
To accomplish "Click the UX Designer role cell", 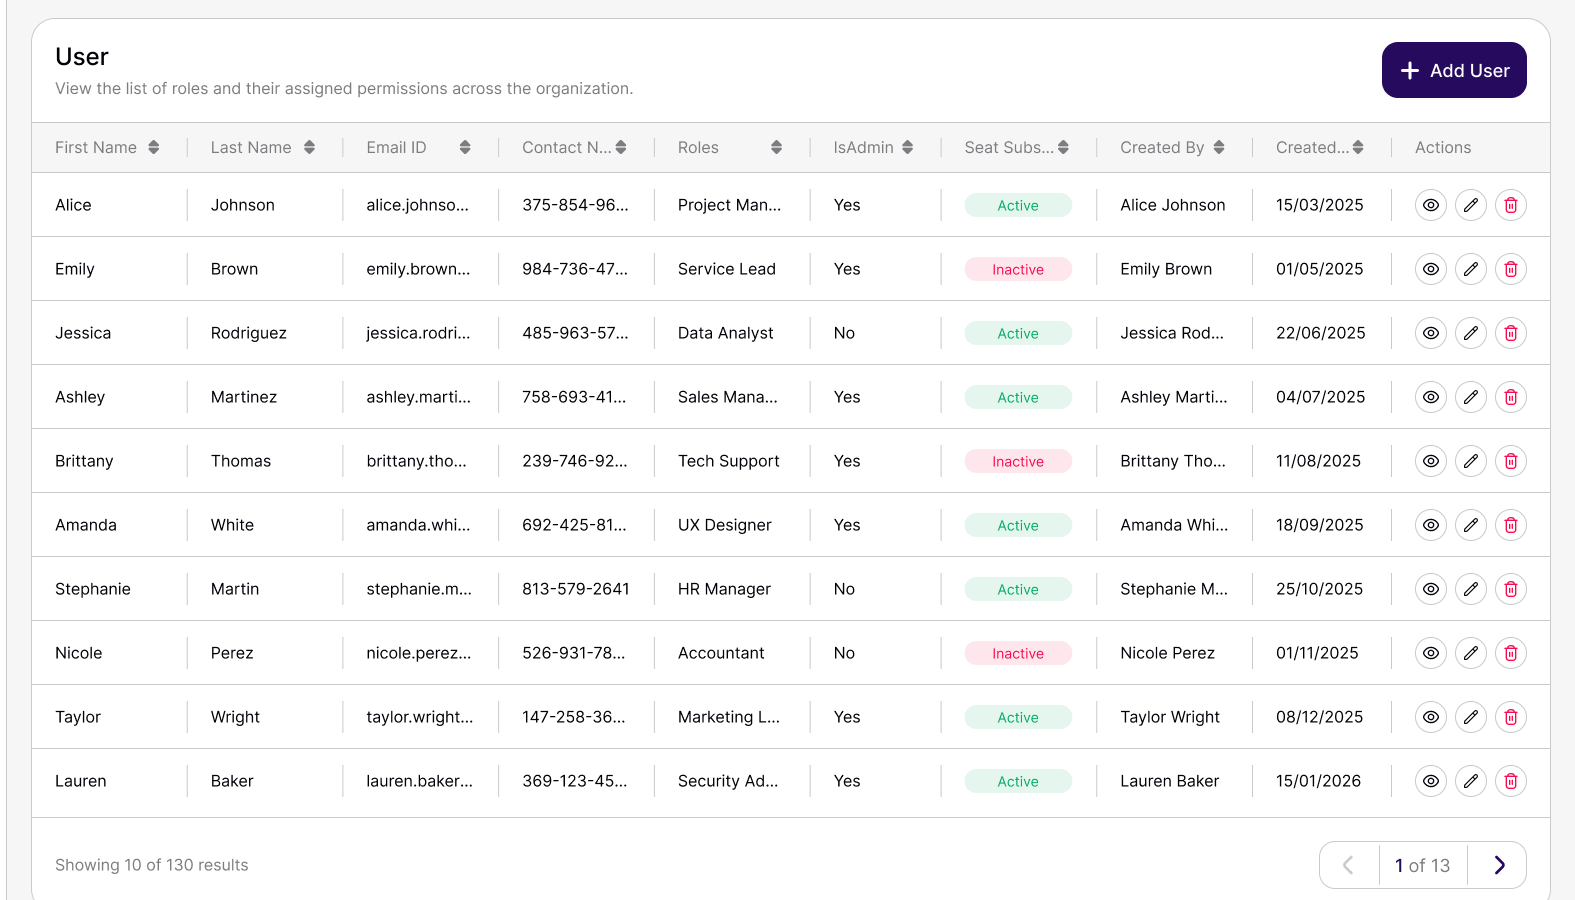I will pos(725,525).
